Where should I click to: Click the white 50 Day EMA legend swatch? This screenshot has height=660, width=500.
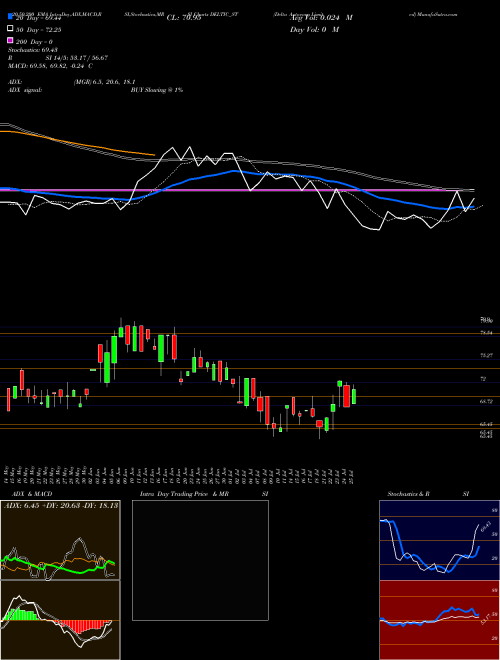[x=10, y=28]
